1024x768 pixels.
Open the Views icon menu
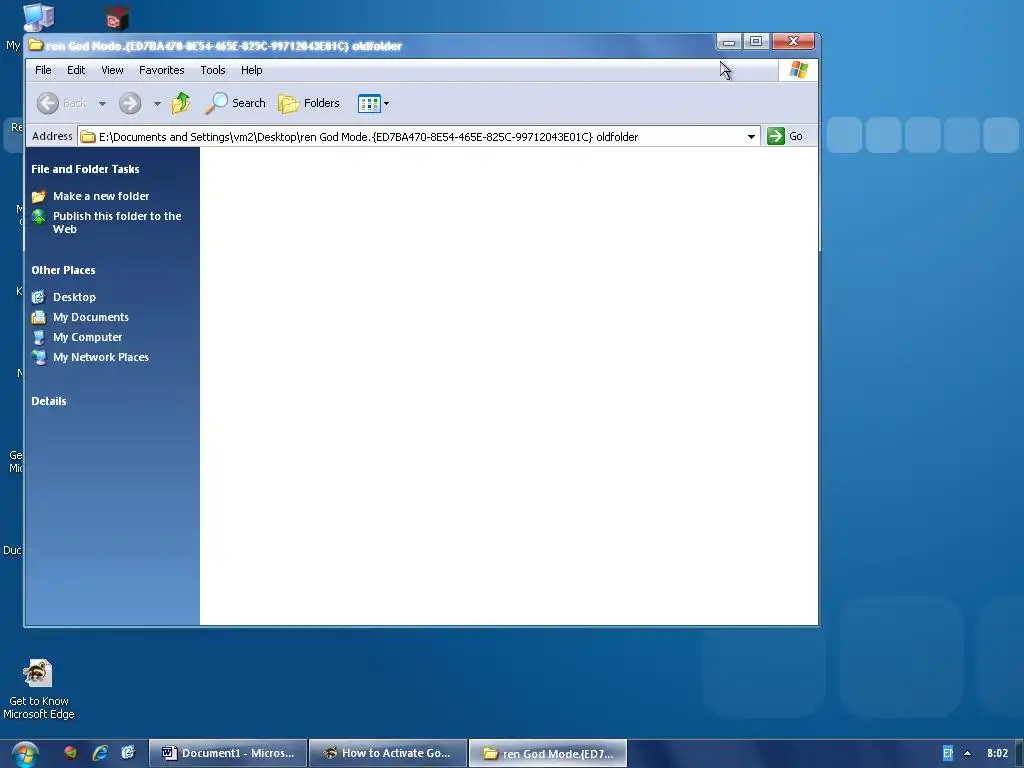point(374,103)
